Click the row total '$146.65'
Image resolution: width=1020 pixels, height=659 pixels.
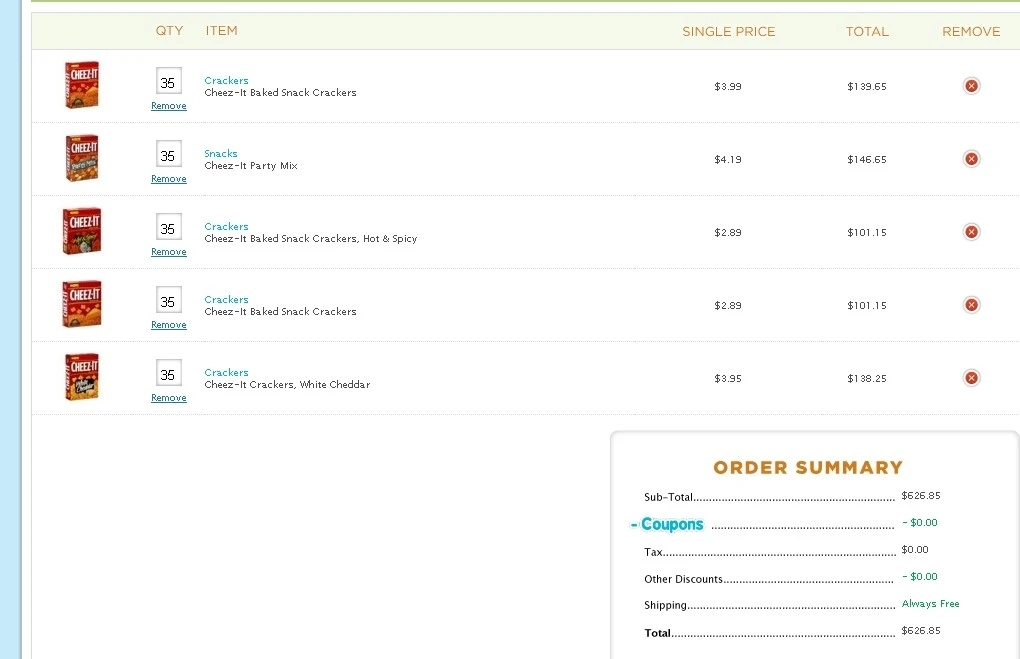(x=867, y=159)
